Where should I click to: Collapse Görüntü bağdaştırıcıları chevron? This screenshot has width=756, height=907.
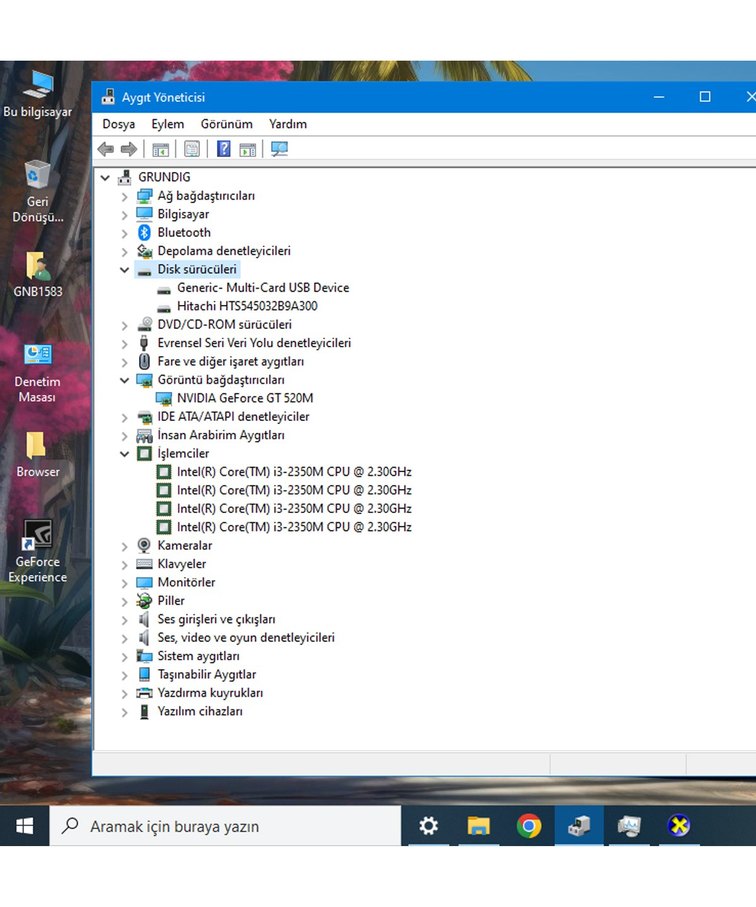[x=124, y=380]
